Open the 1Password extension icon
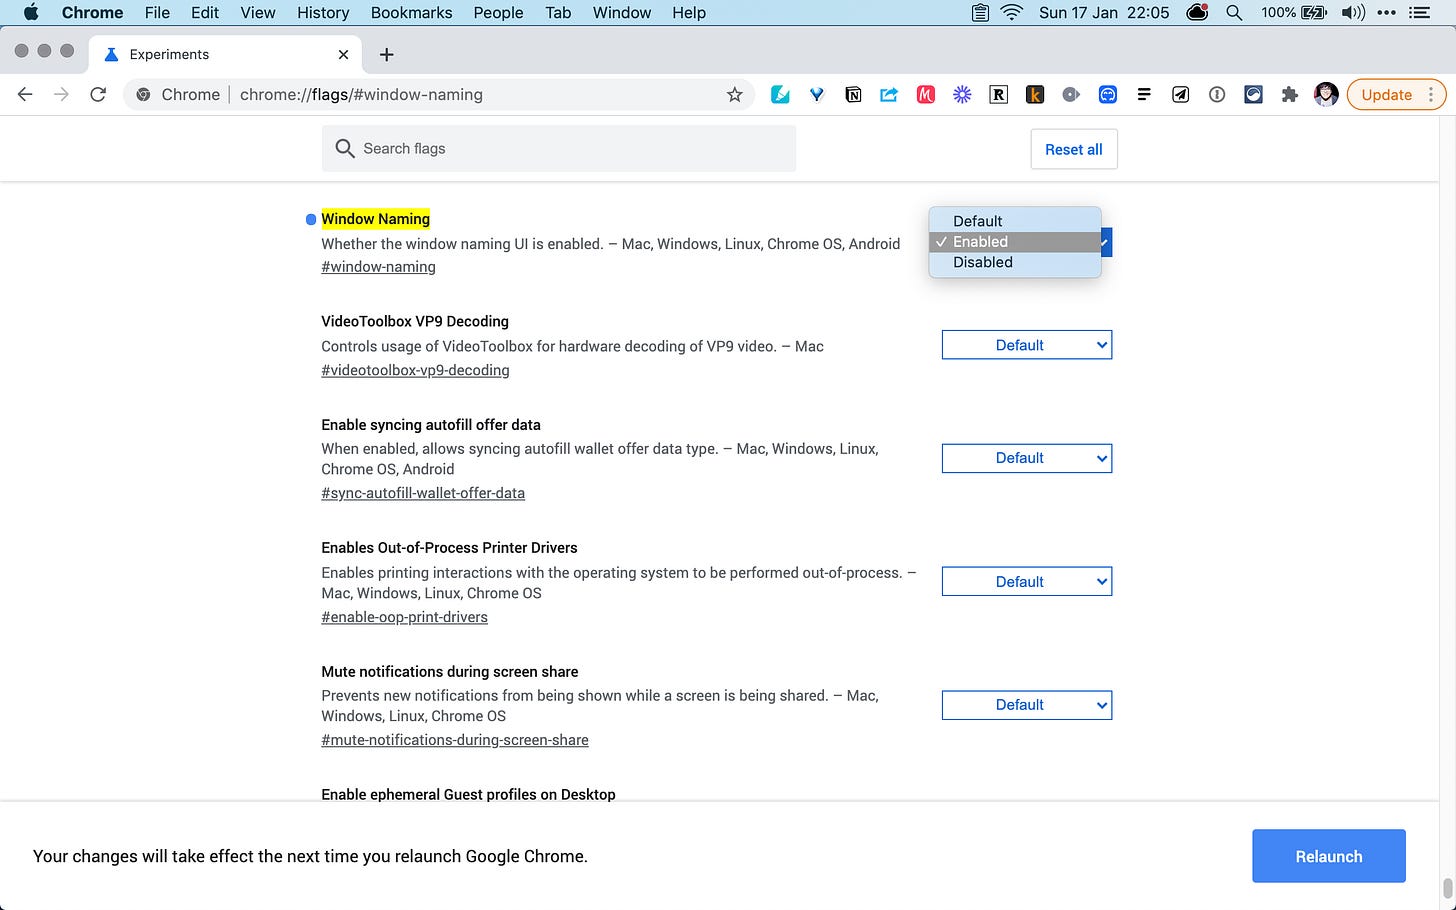The width and height of the screenshot is (1456, 910). 1217,94
